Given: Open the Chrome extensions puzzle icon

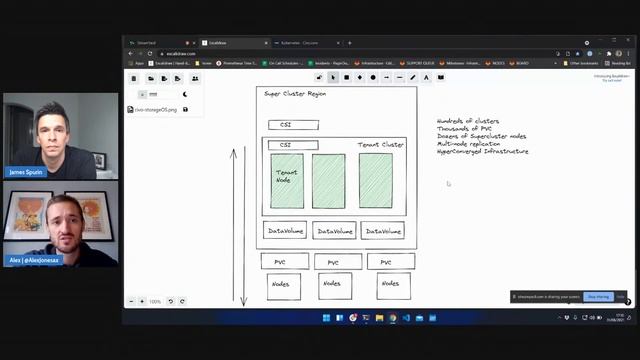Looking at the screenshot, I should [x=609, y=53].
